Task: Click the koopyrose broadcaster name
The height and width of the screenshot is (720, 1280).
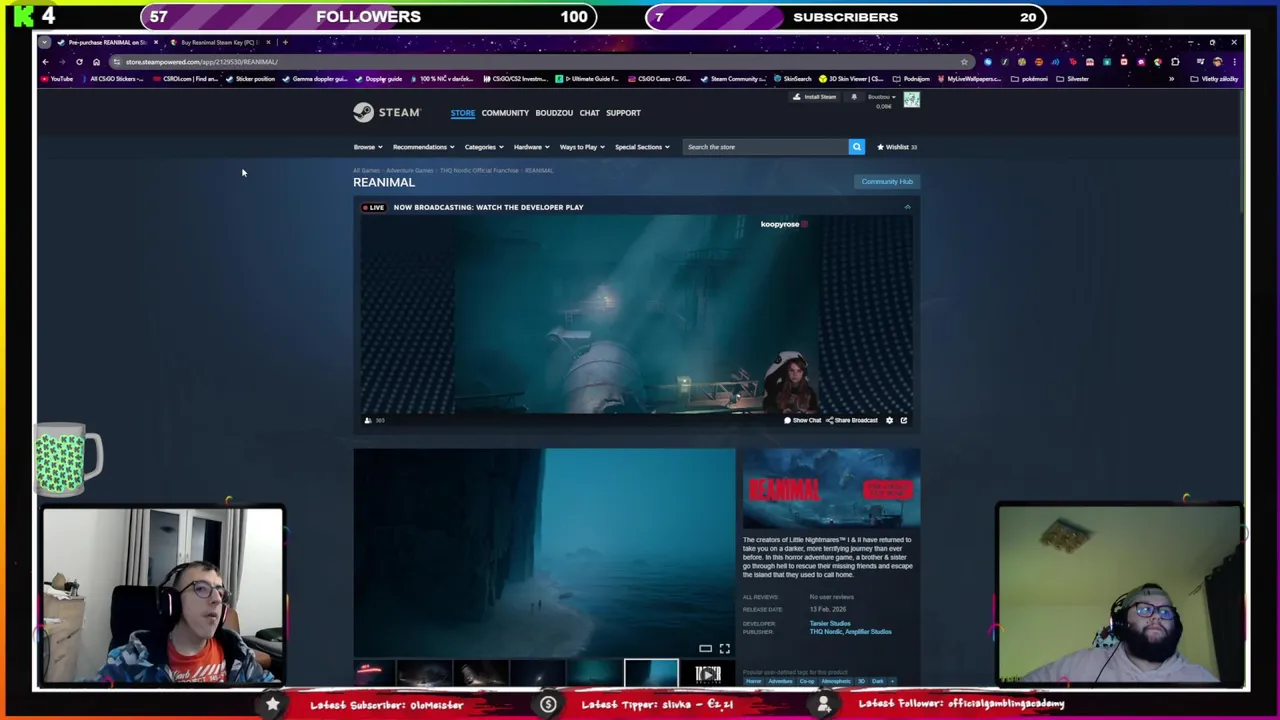Action: click(780, 224)
